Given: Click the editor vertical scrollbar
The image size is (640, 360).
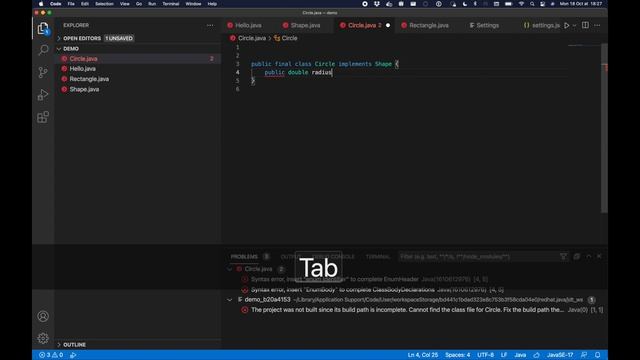Looking at the screenshot, I should click(604, 128).
